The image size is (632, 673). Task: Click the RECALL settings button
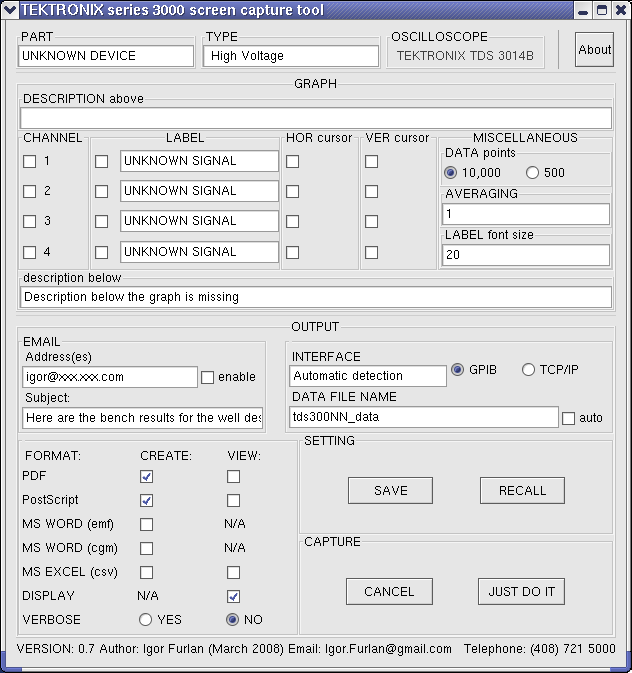click(x=522, y=490)
